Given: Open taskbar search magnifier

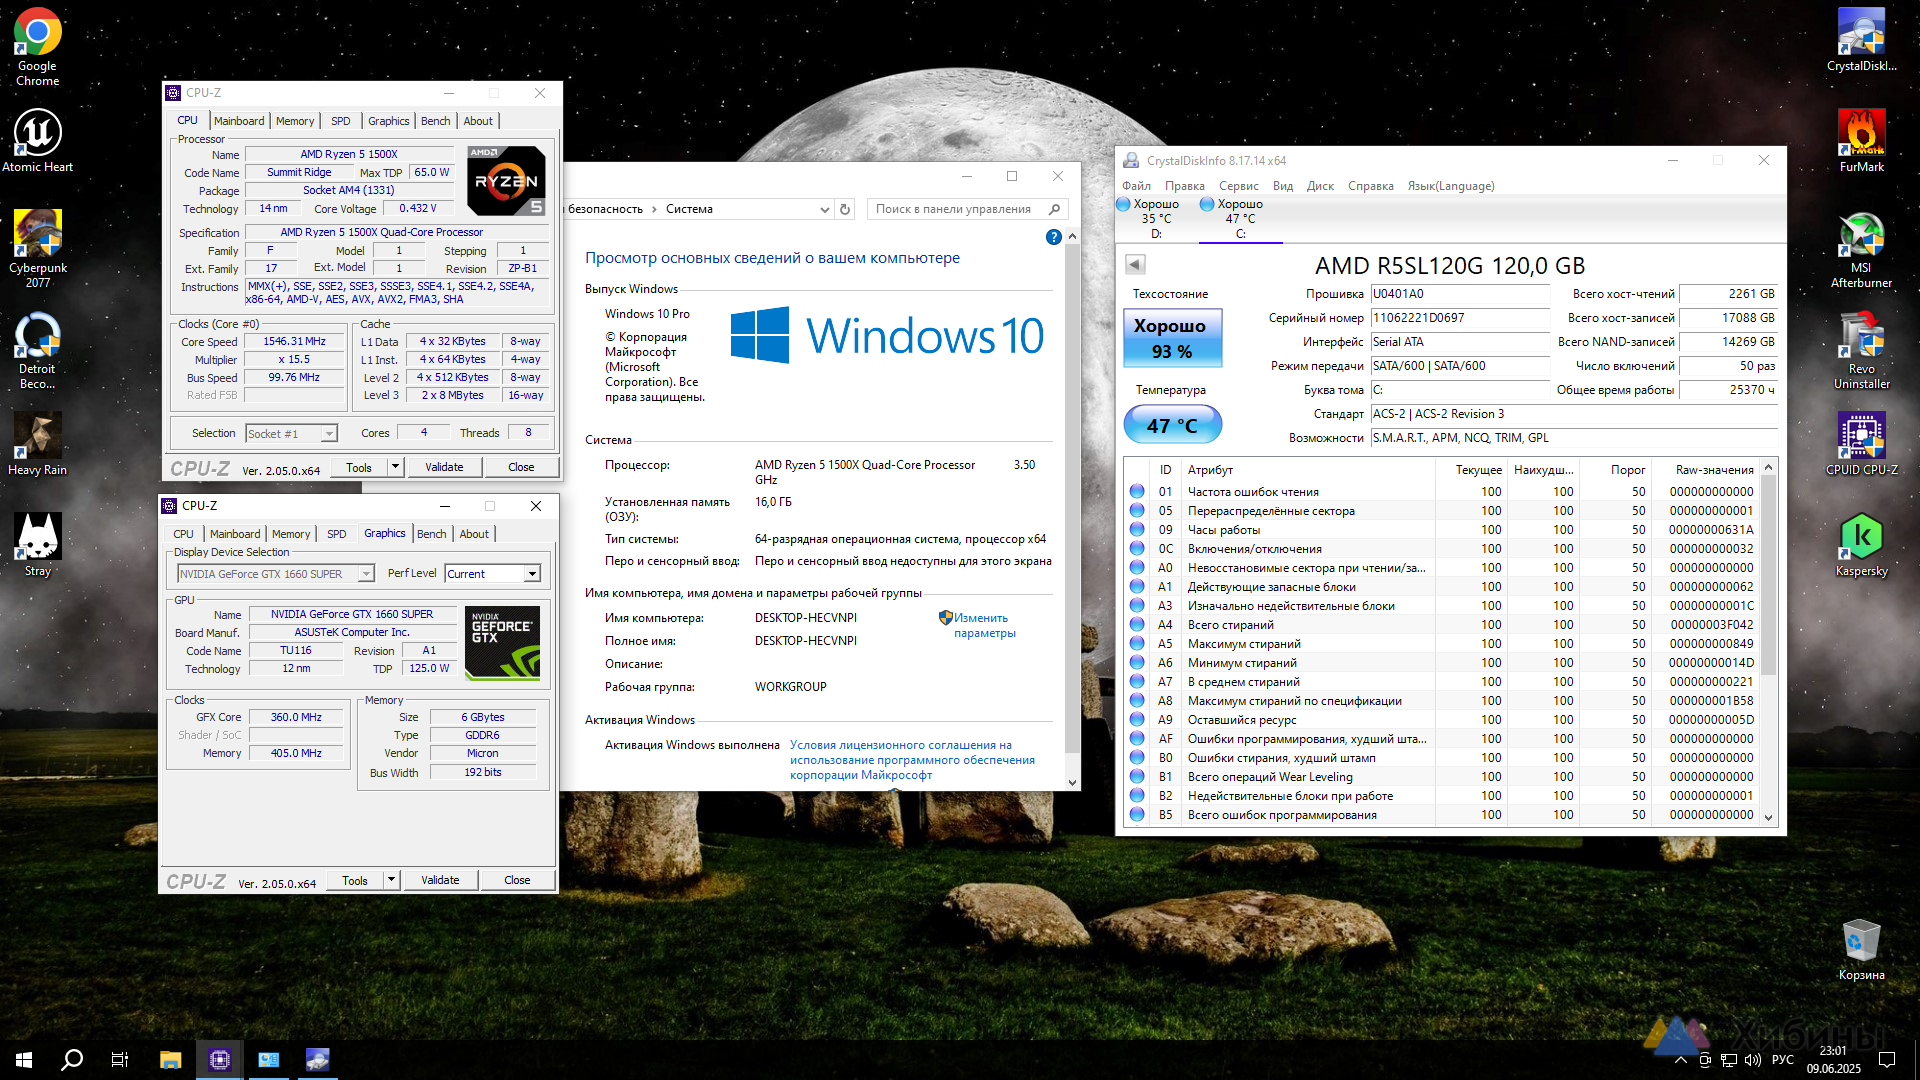Looking at the screenshot, I should point(72,1059).
